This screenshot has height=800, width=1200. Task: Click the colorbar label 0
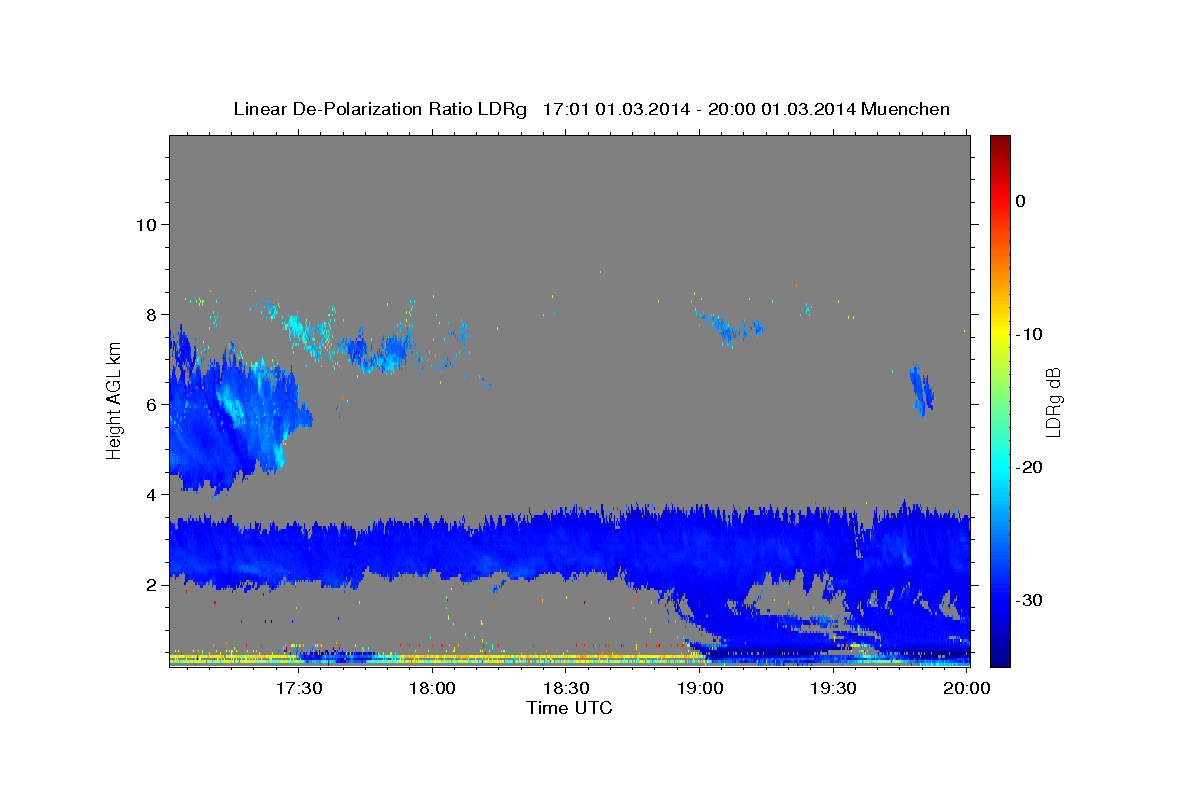tap(1021, 201)
